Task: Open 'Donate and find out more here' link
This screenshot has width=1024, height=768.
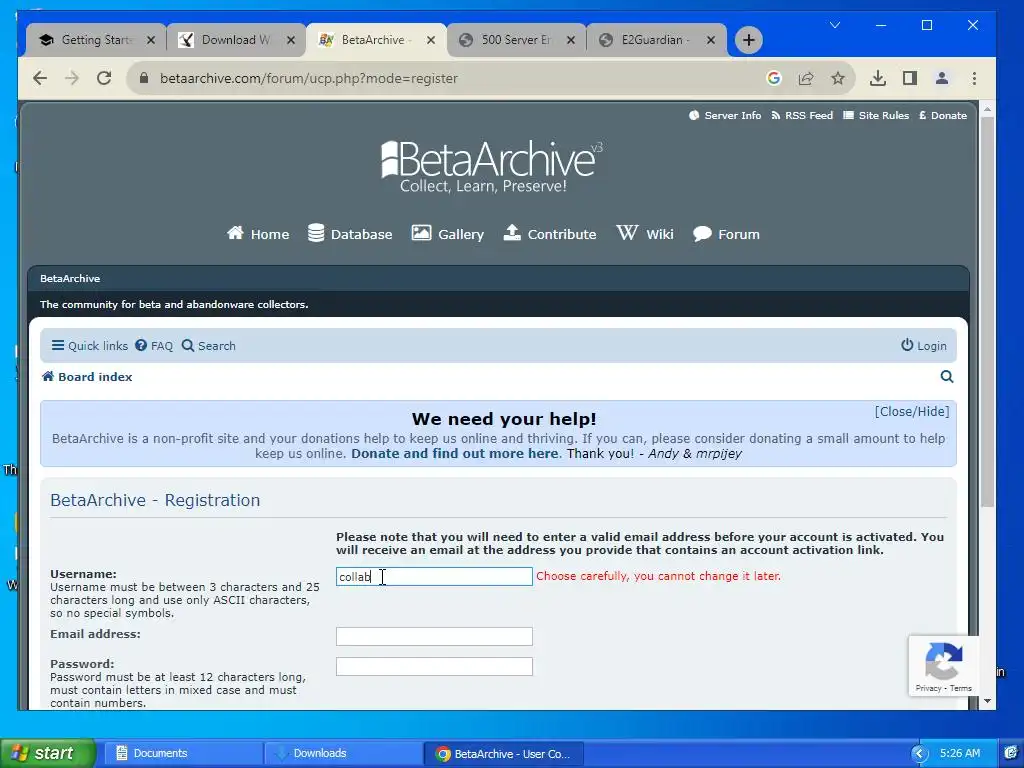Action: pyautogui.click(x=455, y=453)
